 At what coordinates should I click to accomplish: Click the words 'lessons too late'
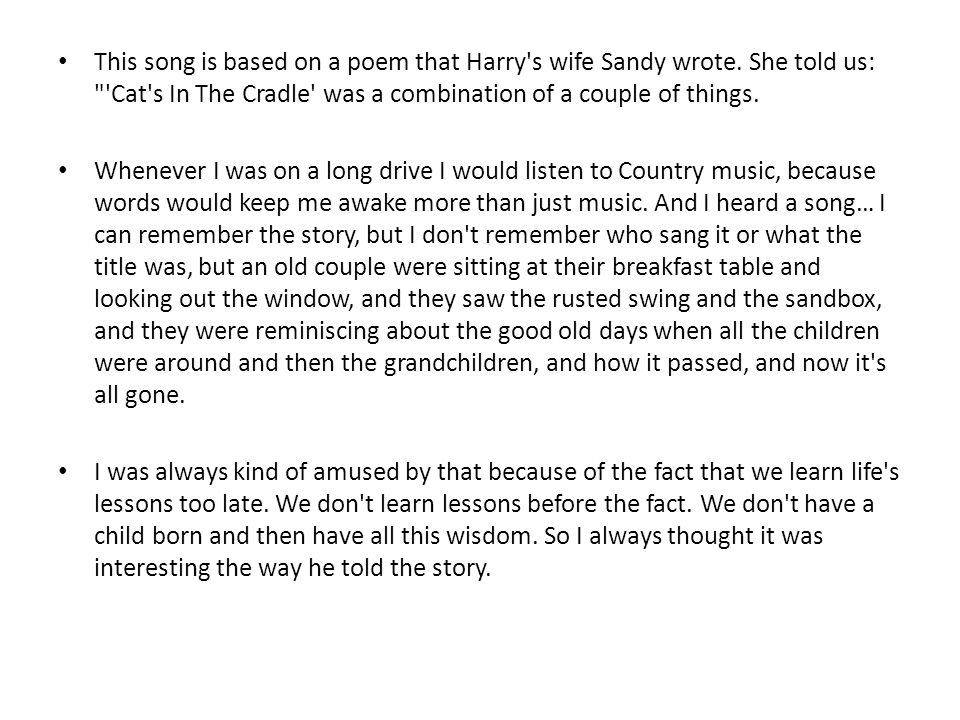181,504
